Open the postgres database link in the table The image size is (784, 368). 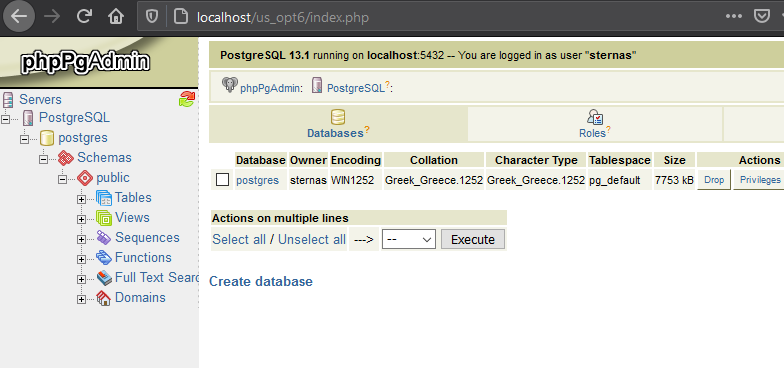tap(258, 180)
